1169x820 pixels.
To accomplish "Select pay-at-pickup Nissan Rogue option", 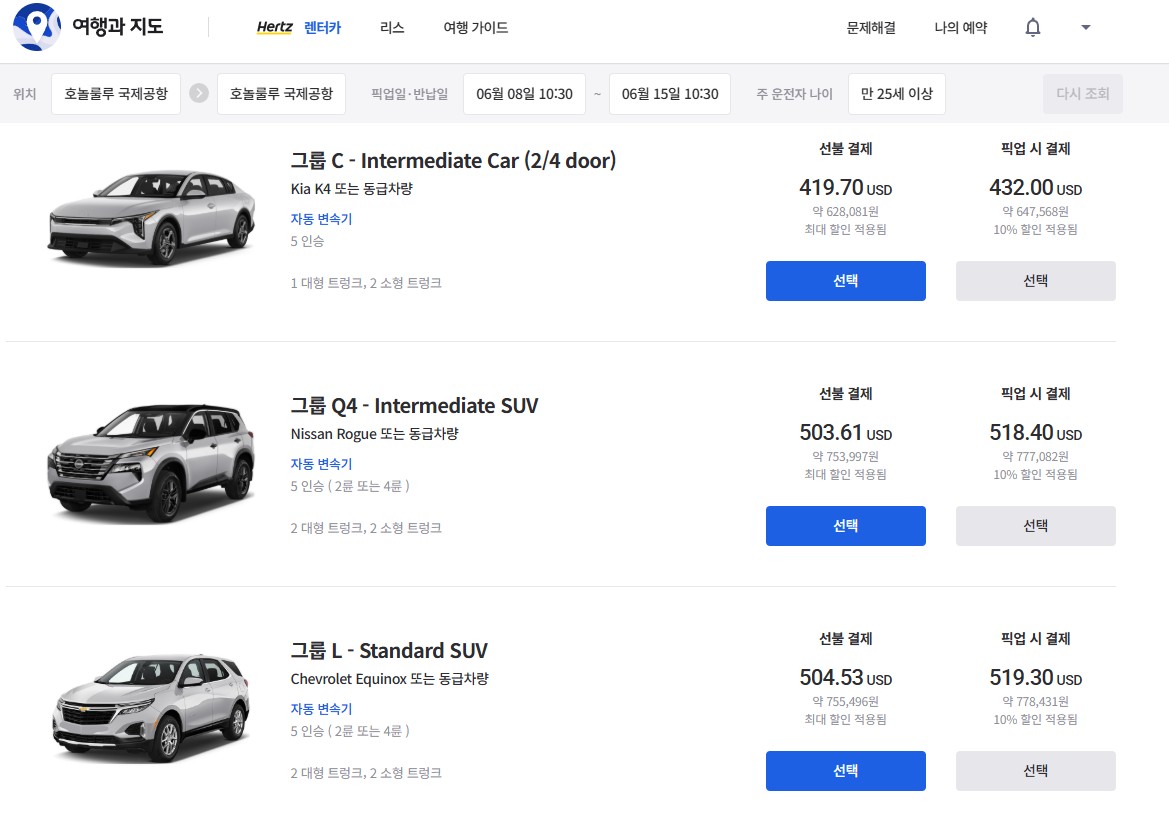I will tap(1035, 526).
